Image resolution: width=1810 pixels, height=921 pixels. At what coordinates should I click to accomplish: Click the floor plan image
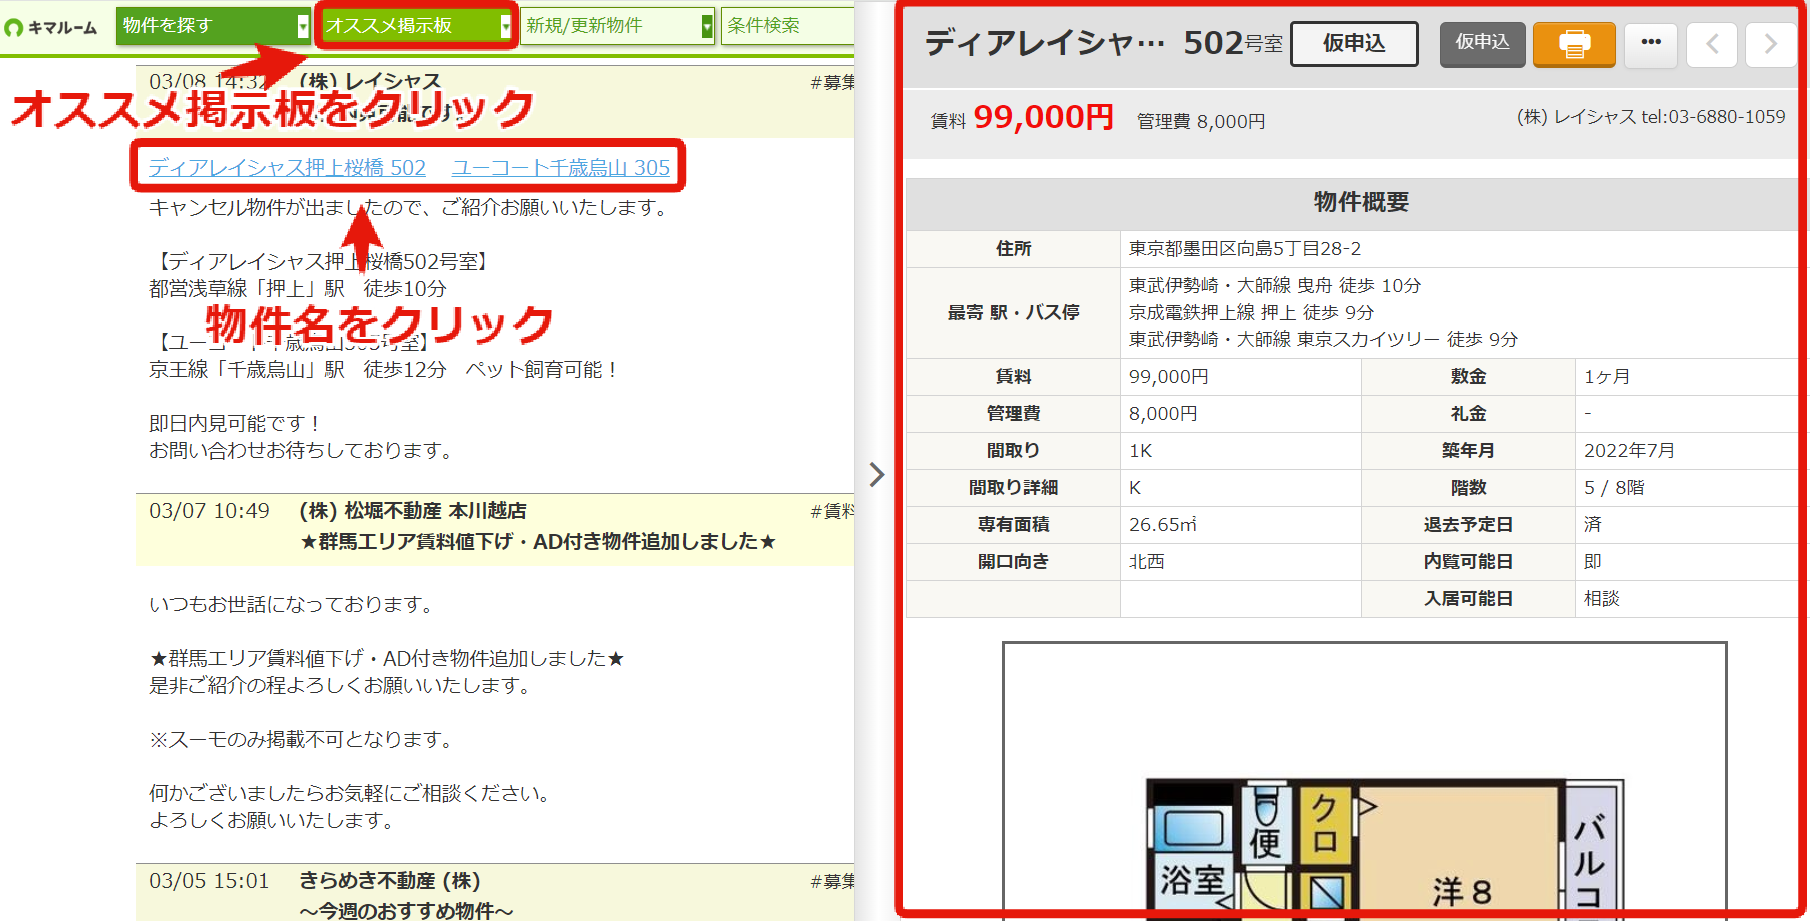tap(1364, 780)
